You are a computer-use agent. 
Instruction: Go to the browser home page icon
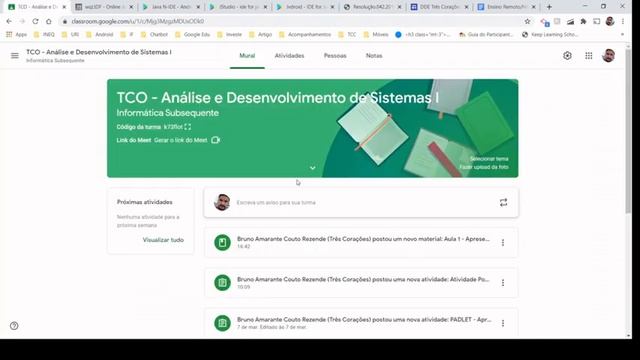(49, 21)
